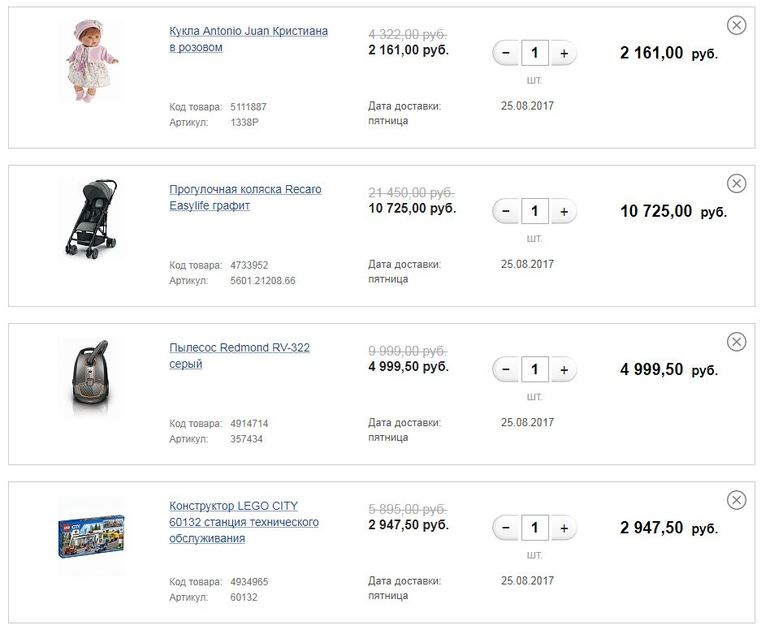Increase quantity of the Antonio Juan doll

563,53
